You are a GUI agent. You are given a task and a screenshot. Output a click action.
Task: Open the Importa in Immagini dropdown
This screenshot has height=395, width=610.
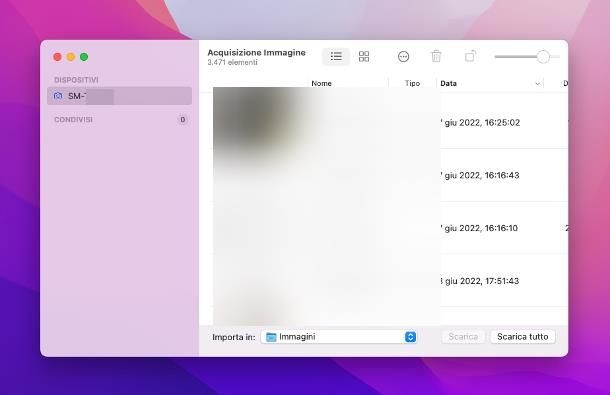pos(340,337)
